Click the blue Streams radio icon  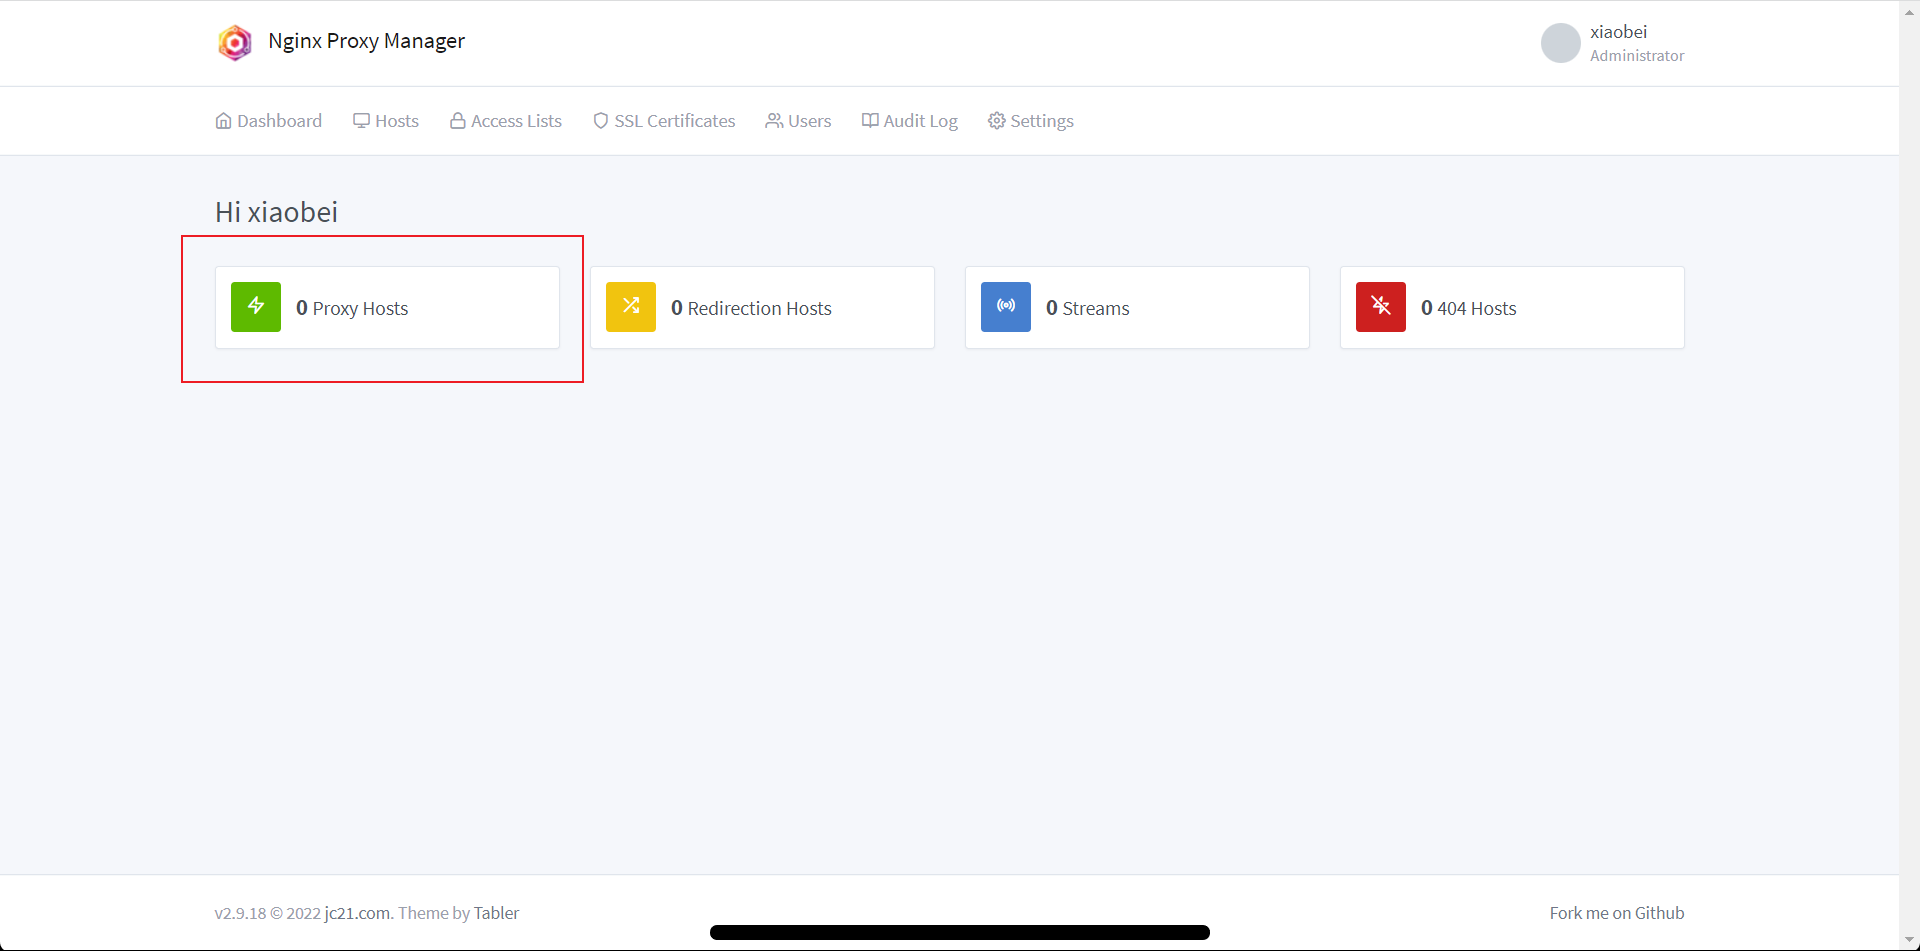pos(1006,307)
